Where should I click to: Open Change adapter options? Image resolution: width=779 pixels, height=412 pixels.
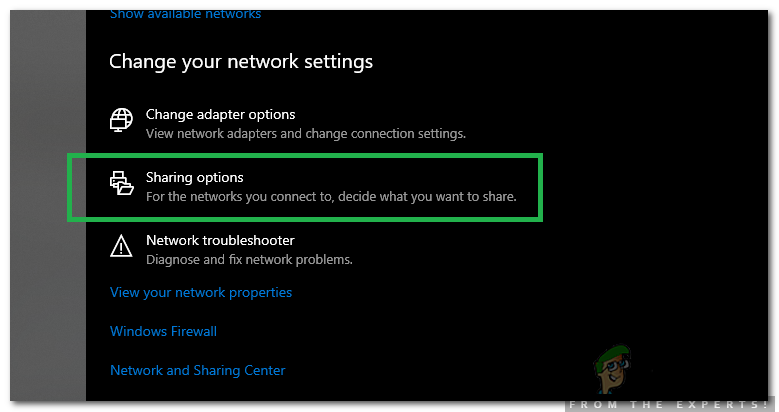[x=220, y=115]
